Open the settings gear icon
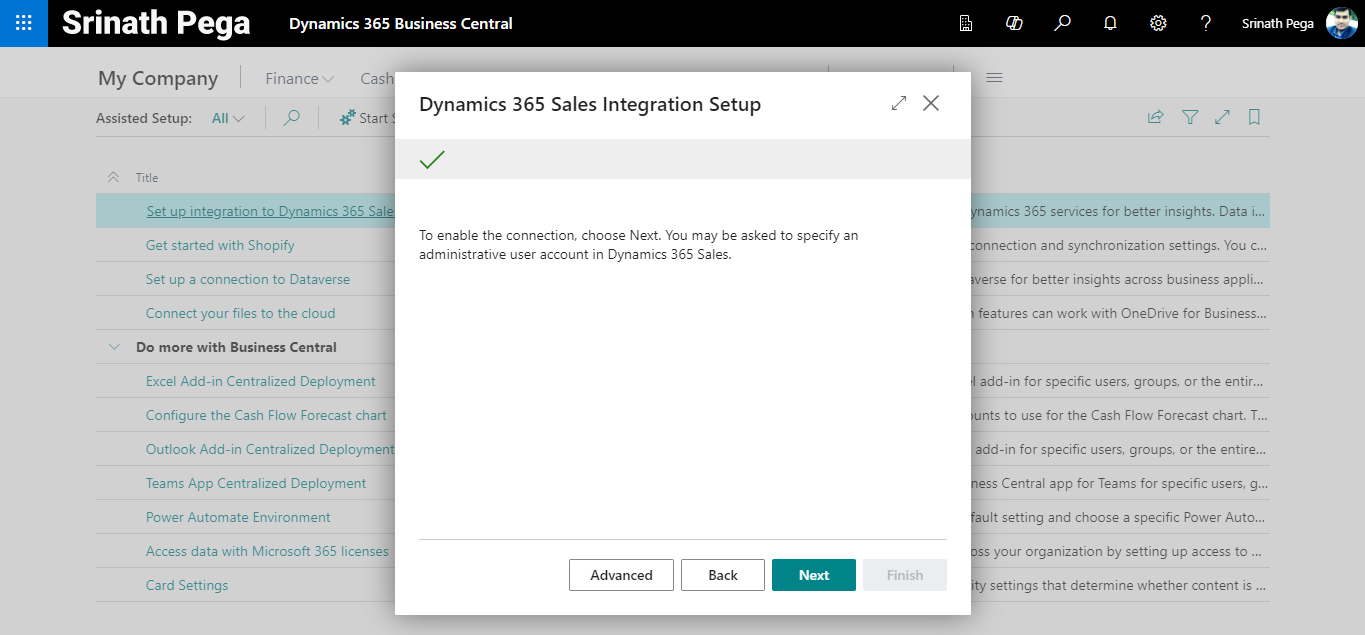This screenshot has height=635, width=1365. pos(1158,23)
